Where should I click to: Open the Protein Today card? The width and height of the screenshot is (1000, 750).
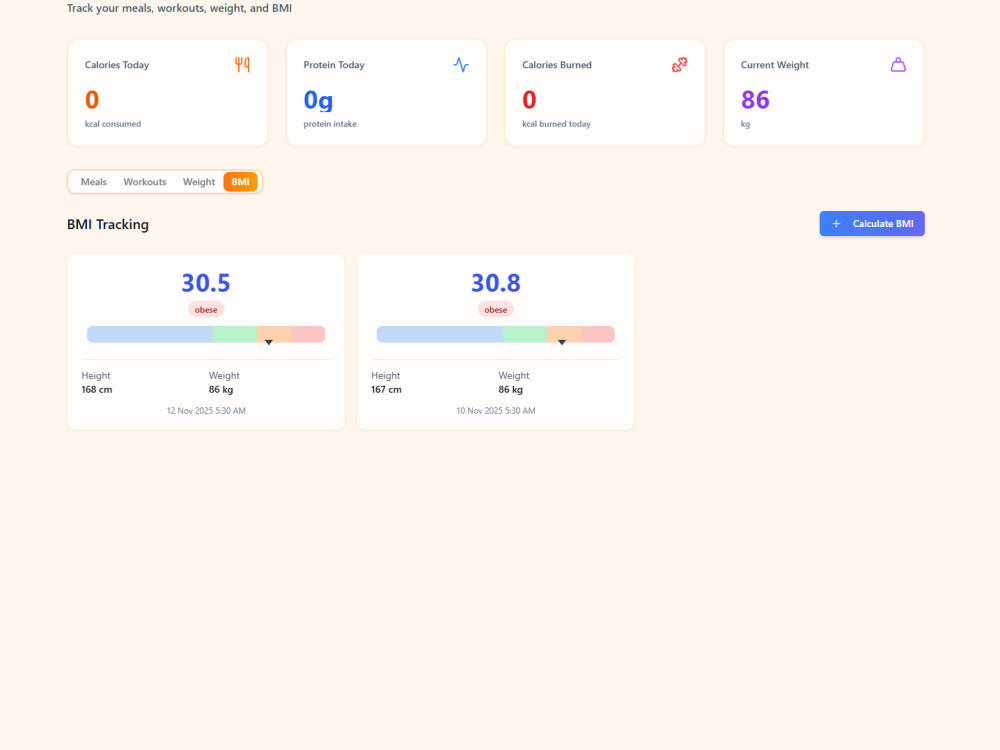click(386, 93)
